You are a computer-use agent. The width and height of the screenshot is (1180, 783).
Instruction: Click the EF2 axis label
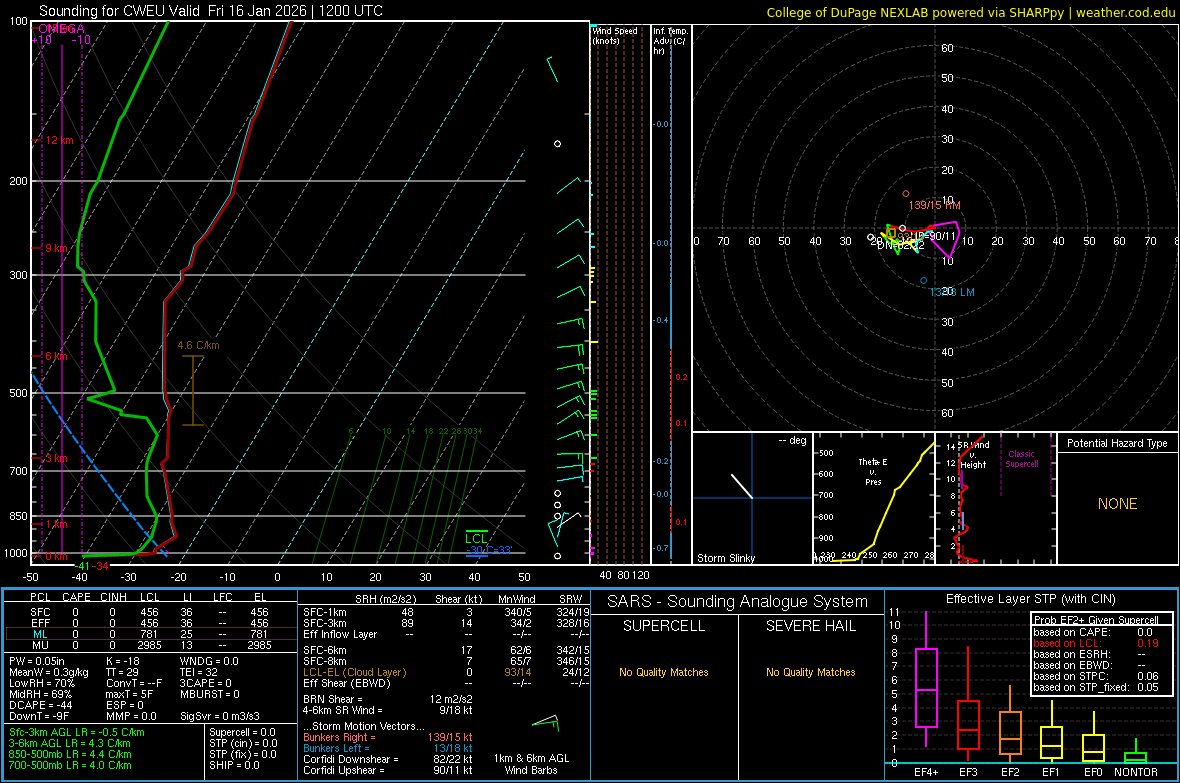click(1010, 772)
